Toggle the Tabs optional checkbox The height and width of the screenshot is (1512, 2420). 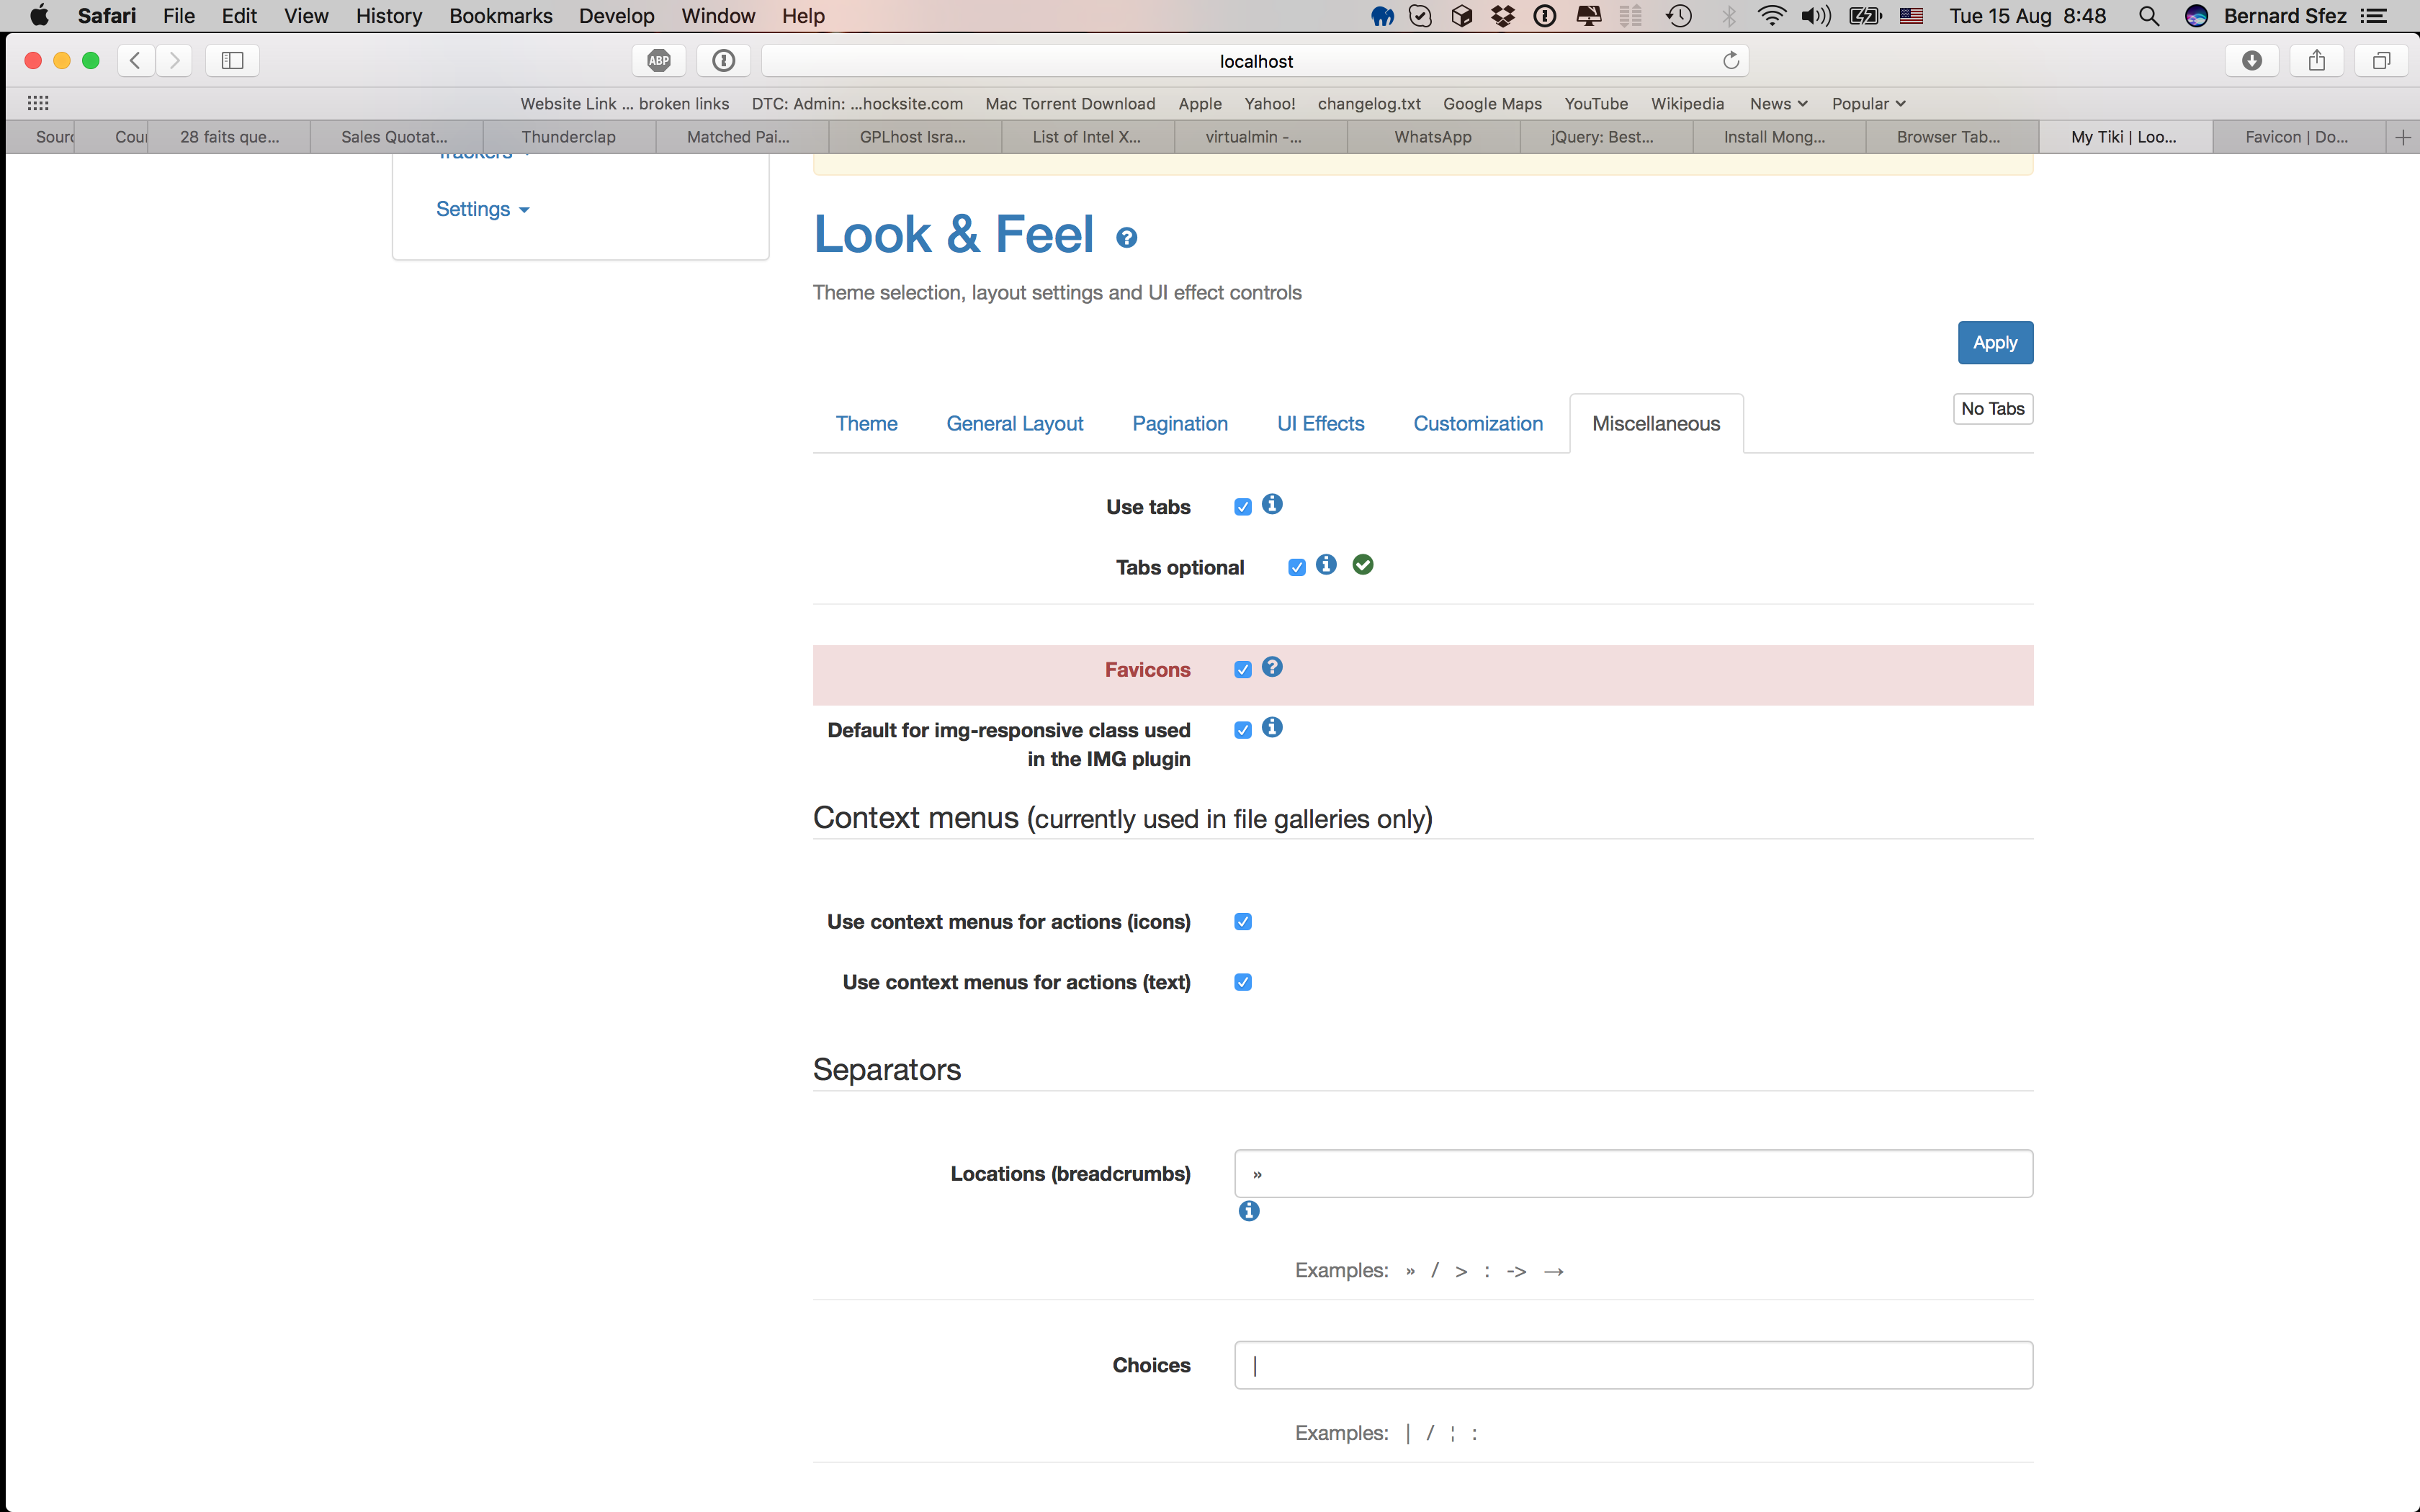(x=1297, y=568)
